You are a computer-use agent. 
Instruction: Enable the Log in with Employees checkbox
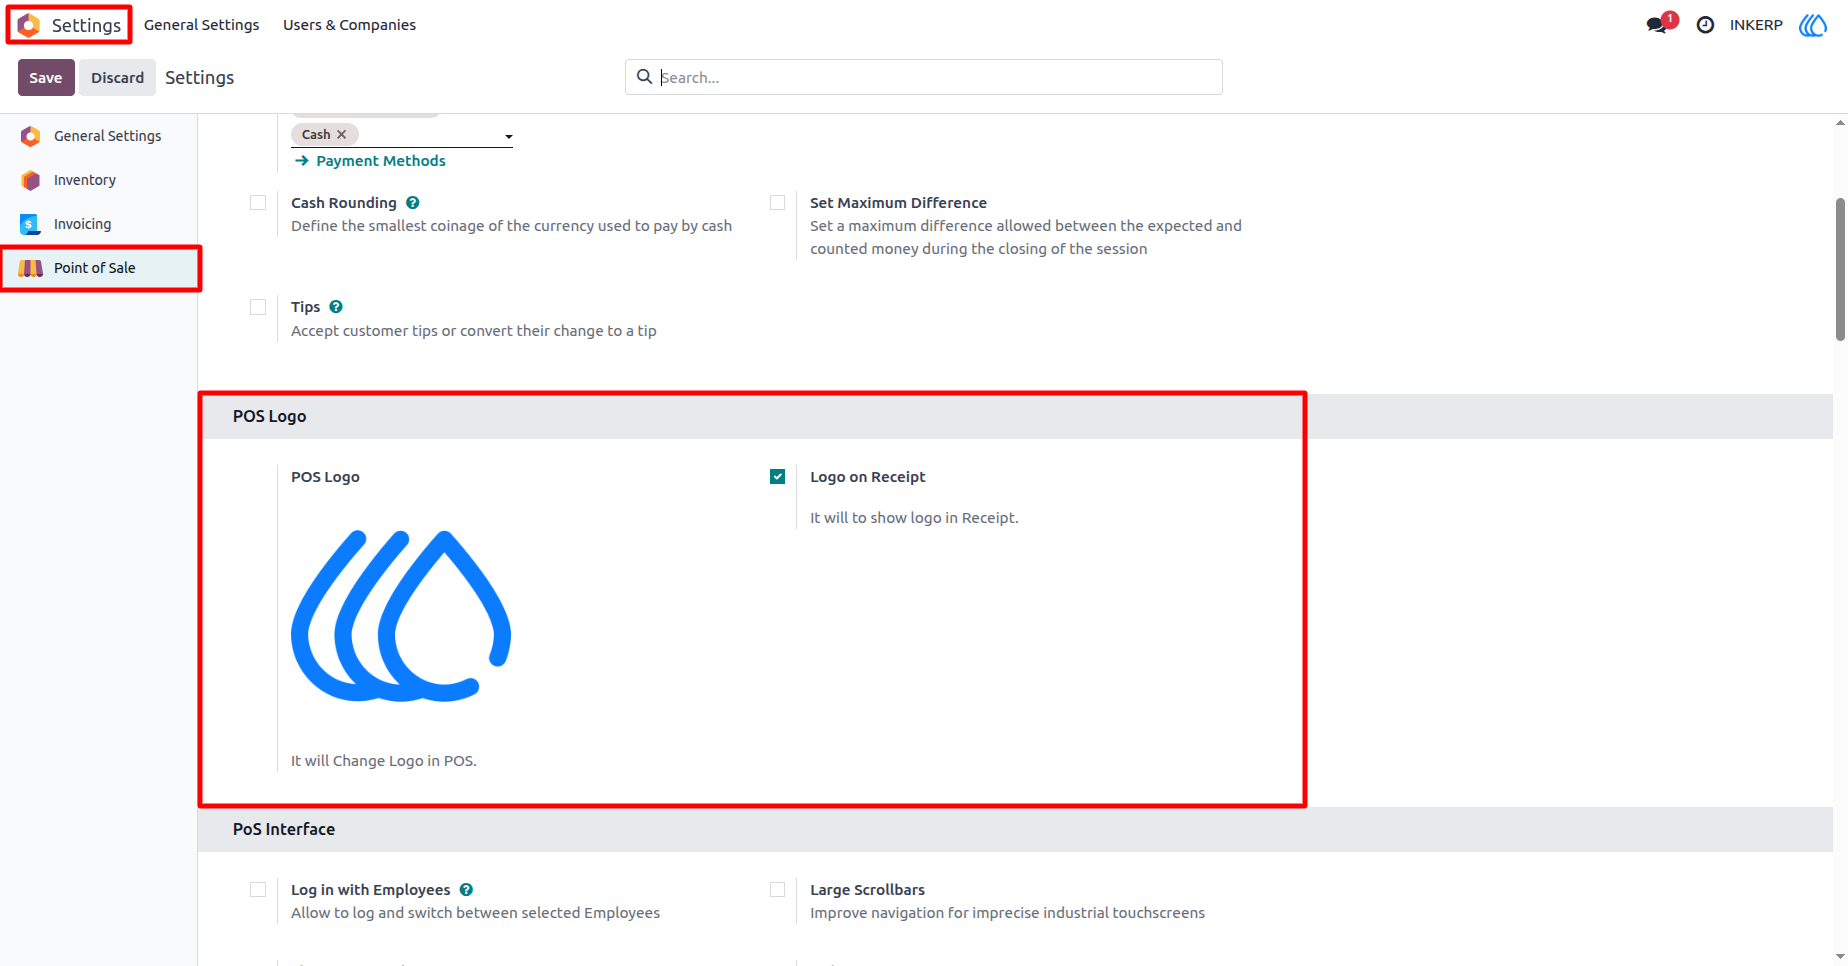coord(258,890)
